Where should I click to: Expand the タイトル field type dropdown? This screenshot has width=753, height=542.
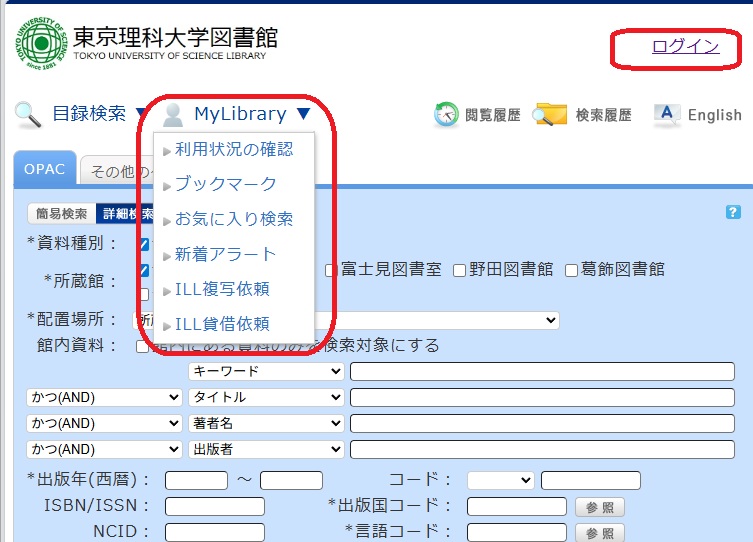point(266,397)
